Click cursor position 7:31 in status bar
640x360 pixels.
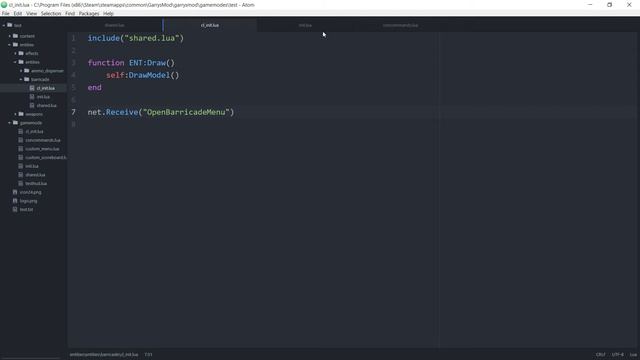[149, 355]
